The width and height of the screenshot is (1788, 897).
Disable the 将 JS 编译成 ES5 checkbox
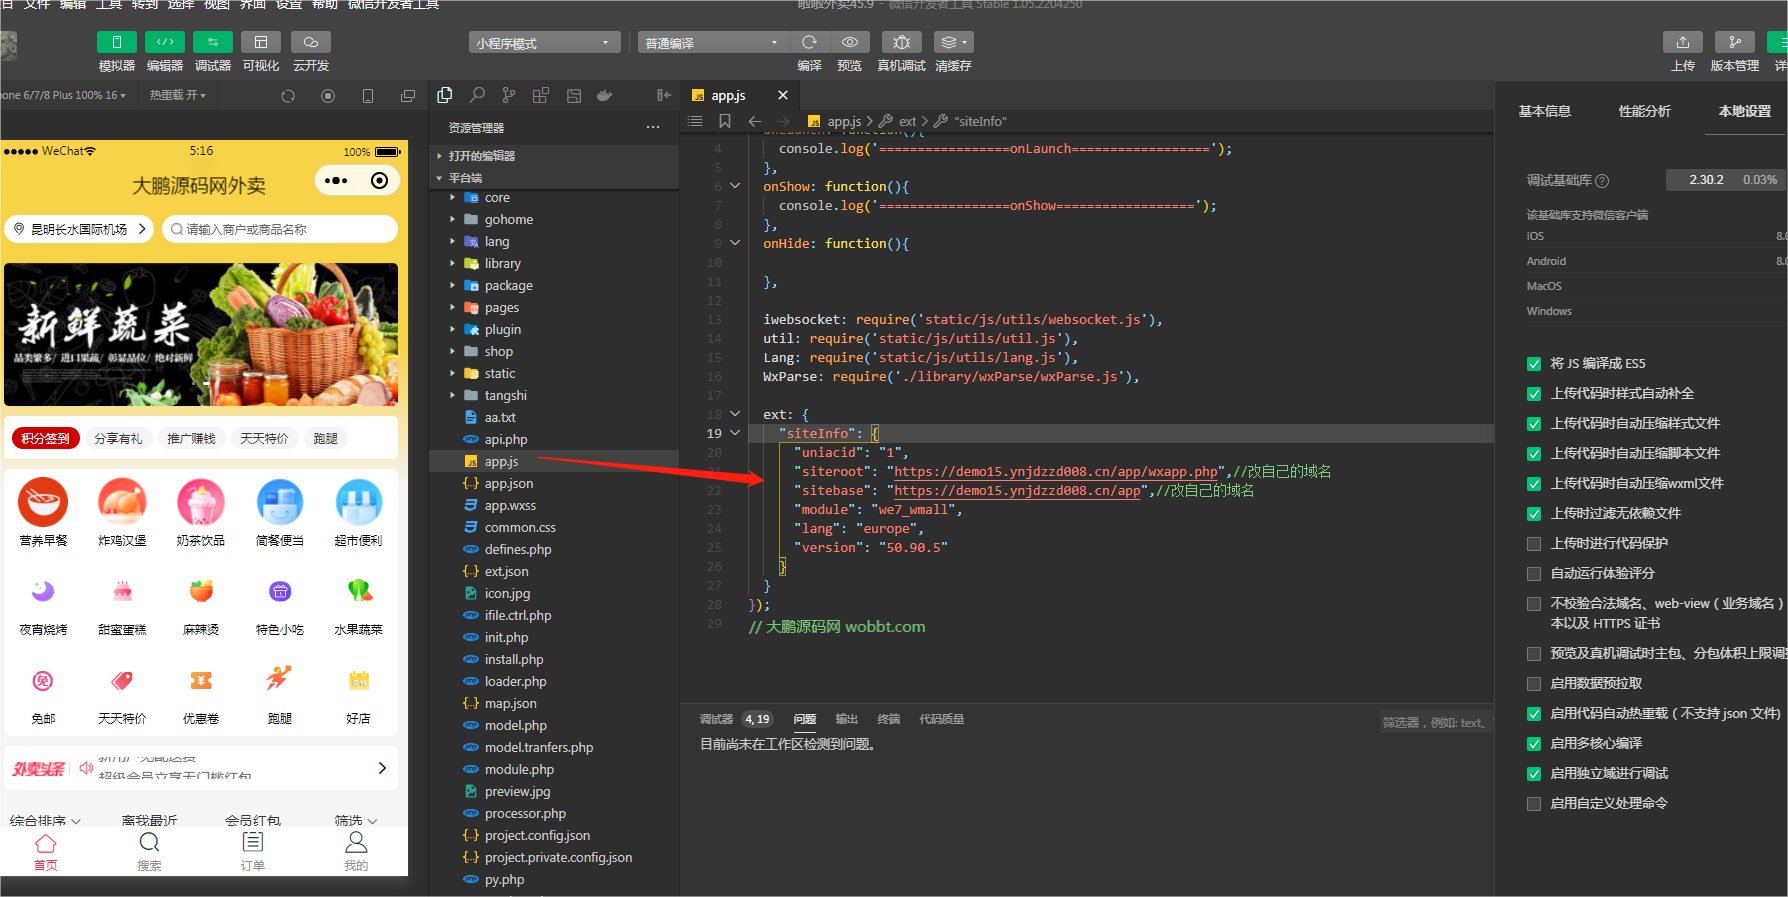tap(1534, 364)
